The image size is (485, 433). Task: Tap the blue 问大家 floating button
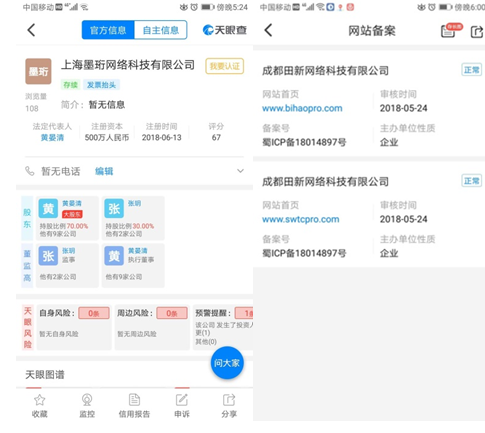coord(227,363)
